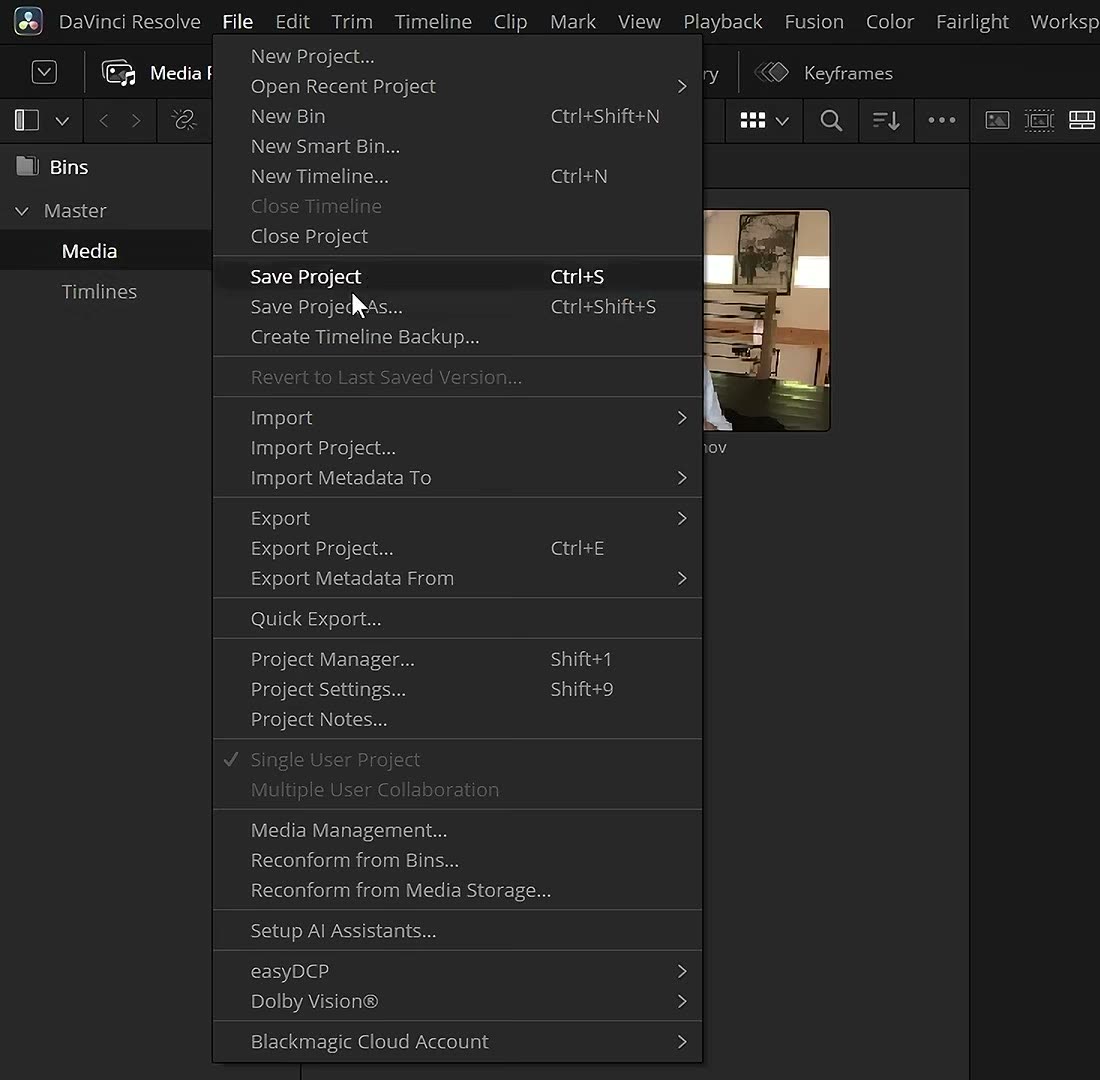Image resolution: width=1100 pixels, height=1080 pixels.
Task: Open the Timeline menu
Action: 433,22
